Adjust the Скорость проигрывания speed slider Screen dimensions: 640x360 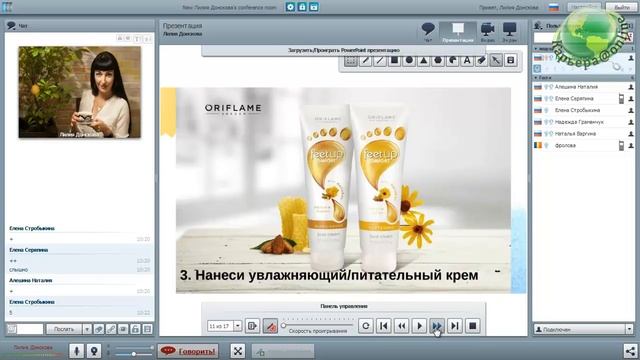(318, 325)
